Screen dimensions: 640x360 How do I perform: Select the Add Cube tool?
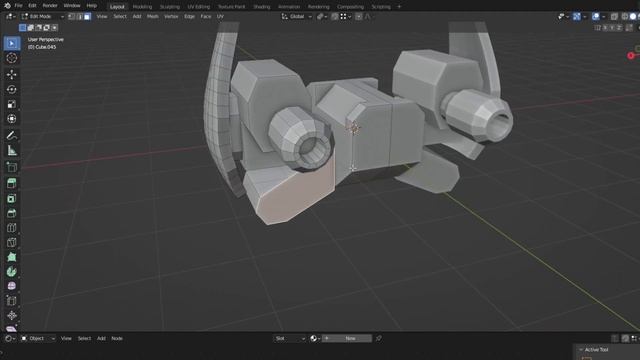coord(12,167)
